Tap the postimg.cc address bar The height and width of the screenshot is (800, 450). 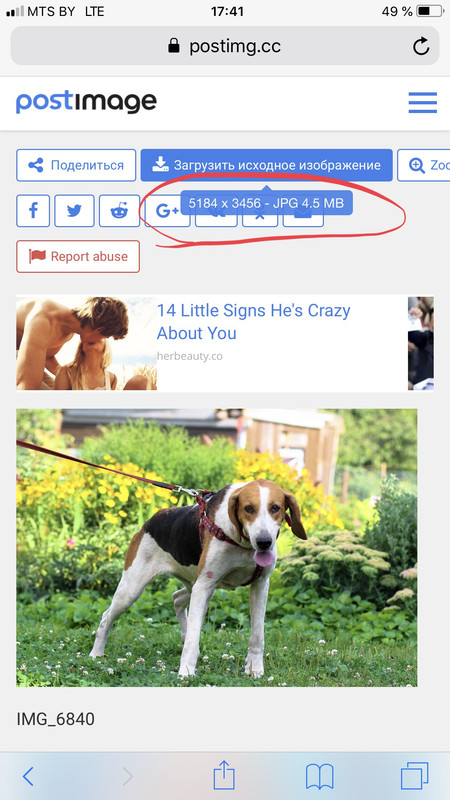225,46
